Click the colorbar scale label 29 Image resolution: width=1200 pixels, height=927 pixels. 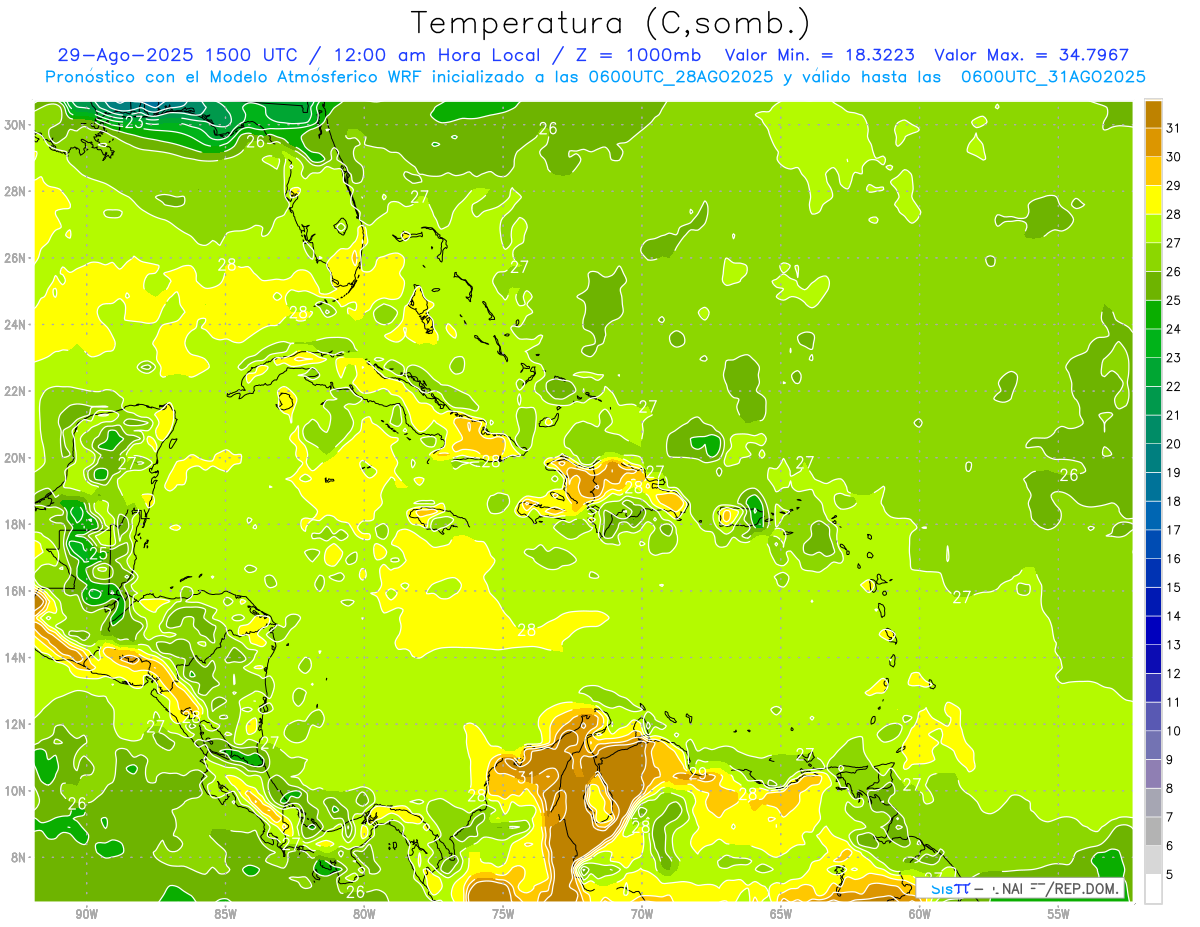tap(1173, 185)
